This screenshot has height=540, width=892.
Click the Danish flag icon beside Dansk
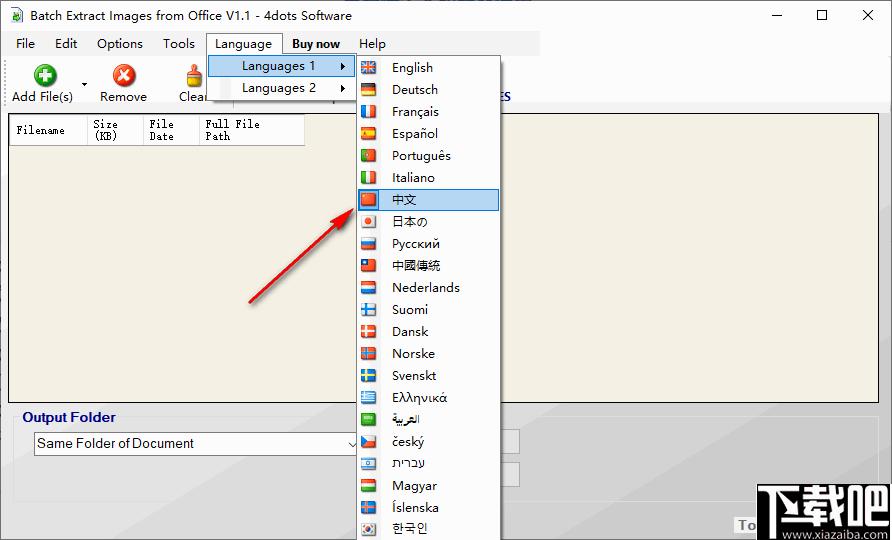(x=369, y=332)
